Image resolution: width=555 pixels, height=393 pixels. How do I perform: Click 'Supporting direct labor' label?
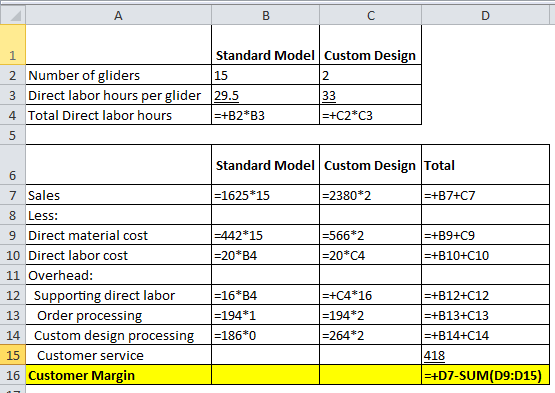click(119, 295)
